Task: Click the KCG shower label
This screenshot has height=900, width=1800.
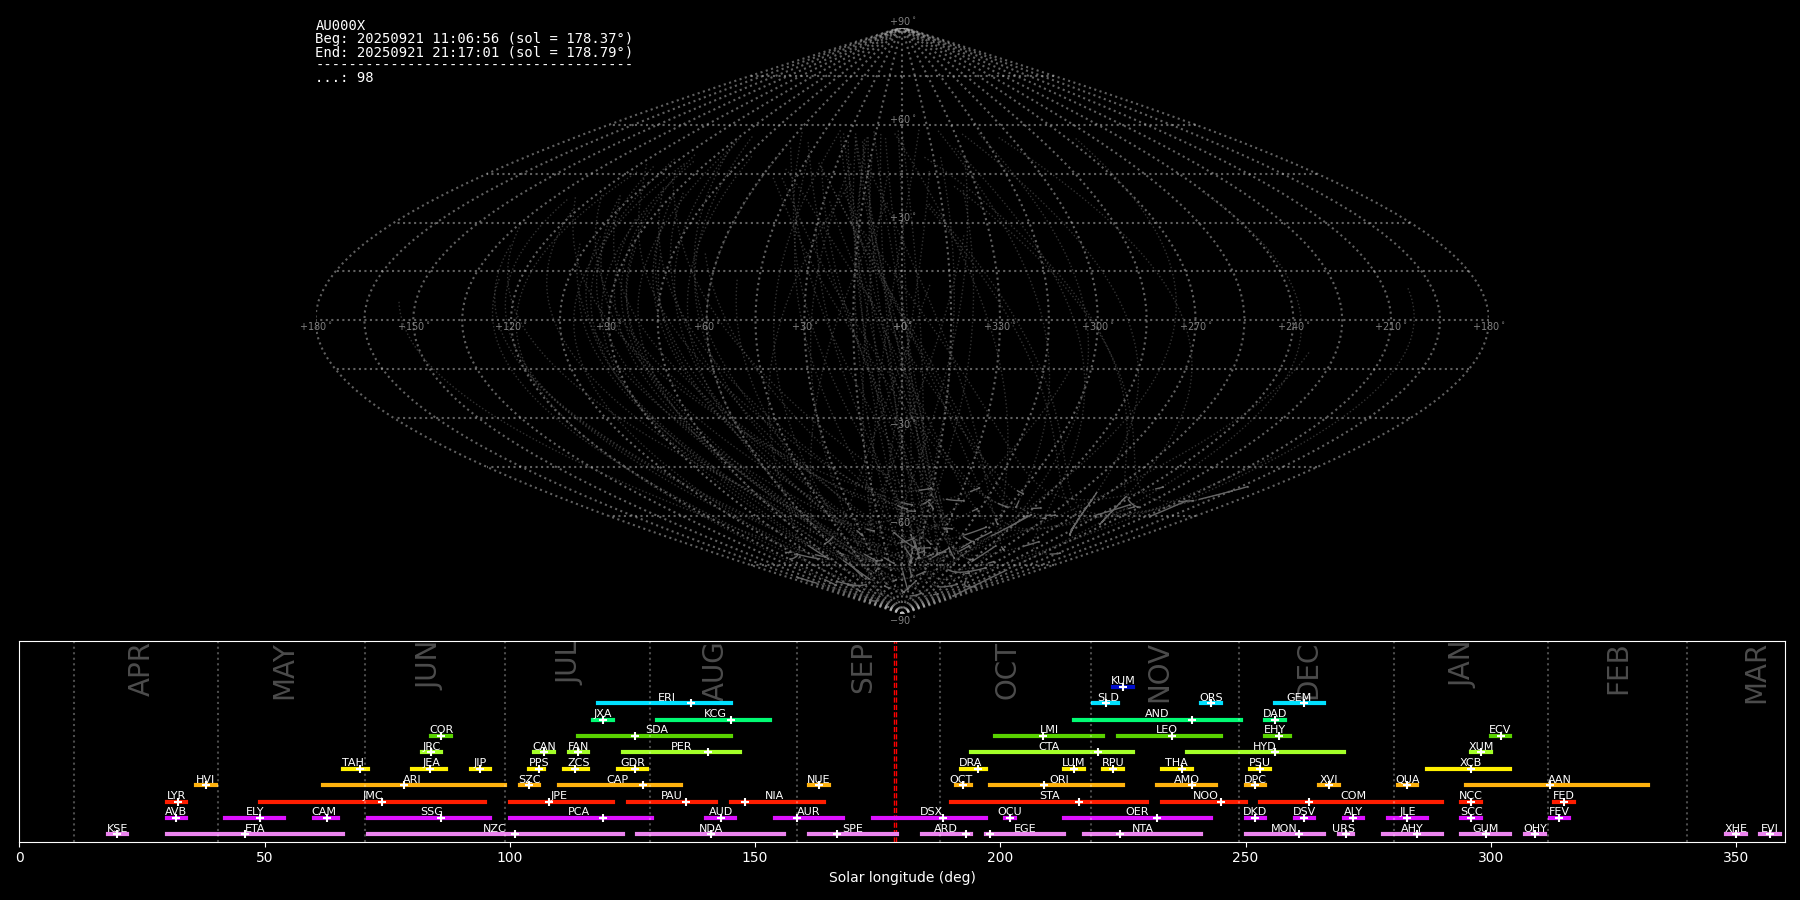Action: tap(715, 714)
